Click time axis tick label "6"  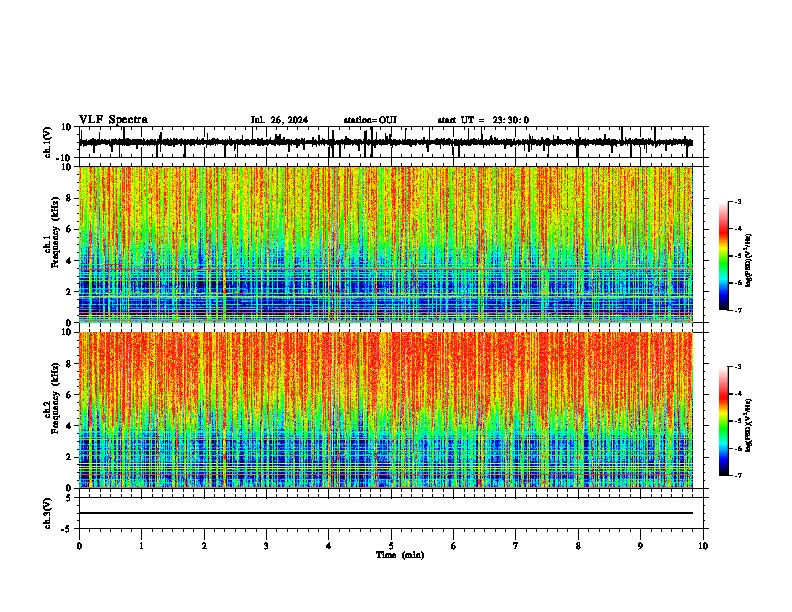[x=454, y=546]
